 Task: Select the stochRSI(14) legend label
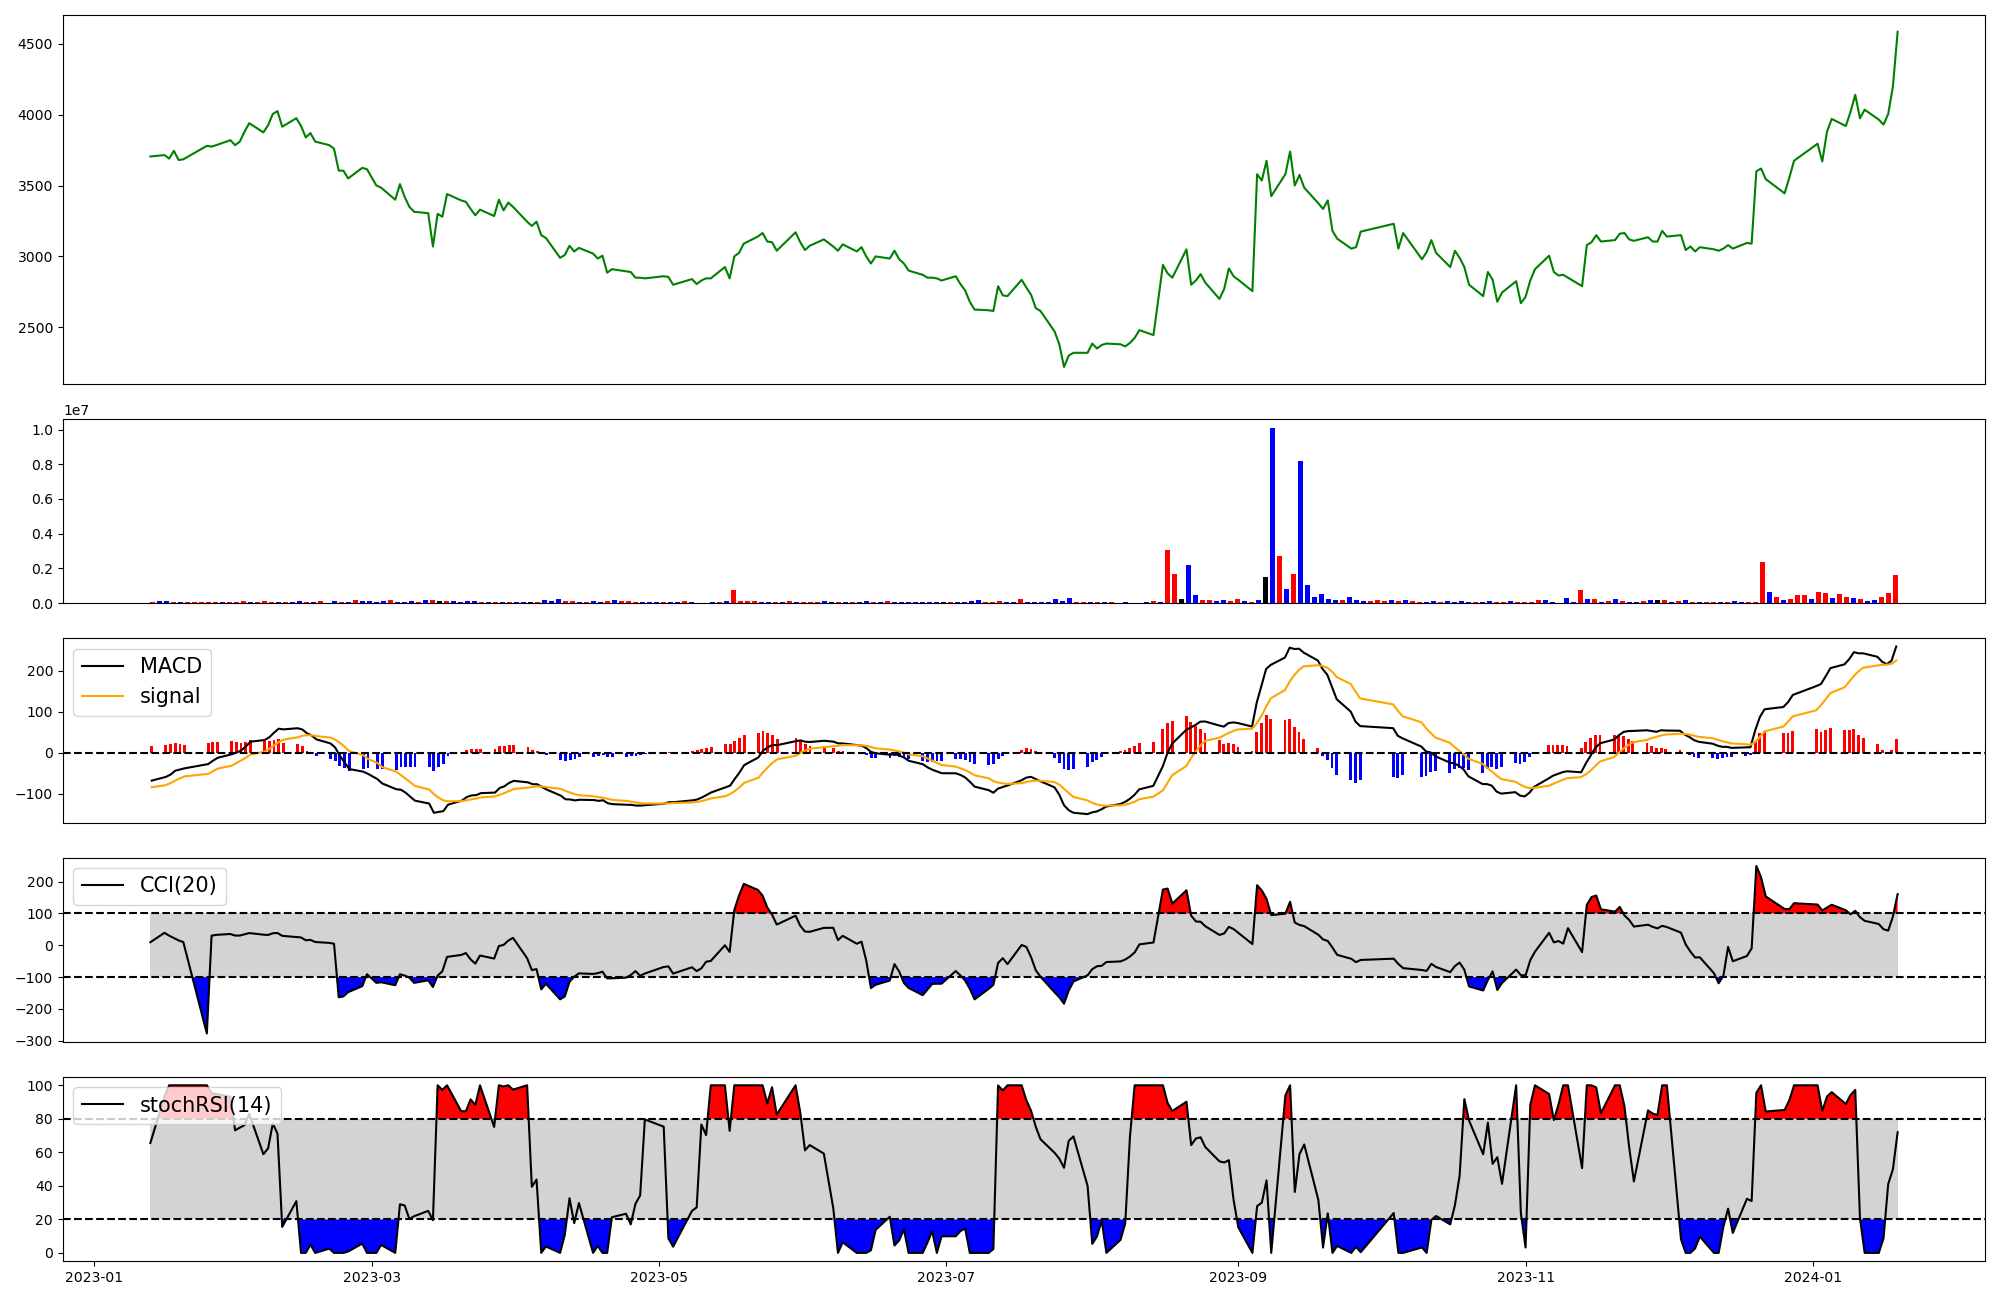click(205, 1105)
